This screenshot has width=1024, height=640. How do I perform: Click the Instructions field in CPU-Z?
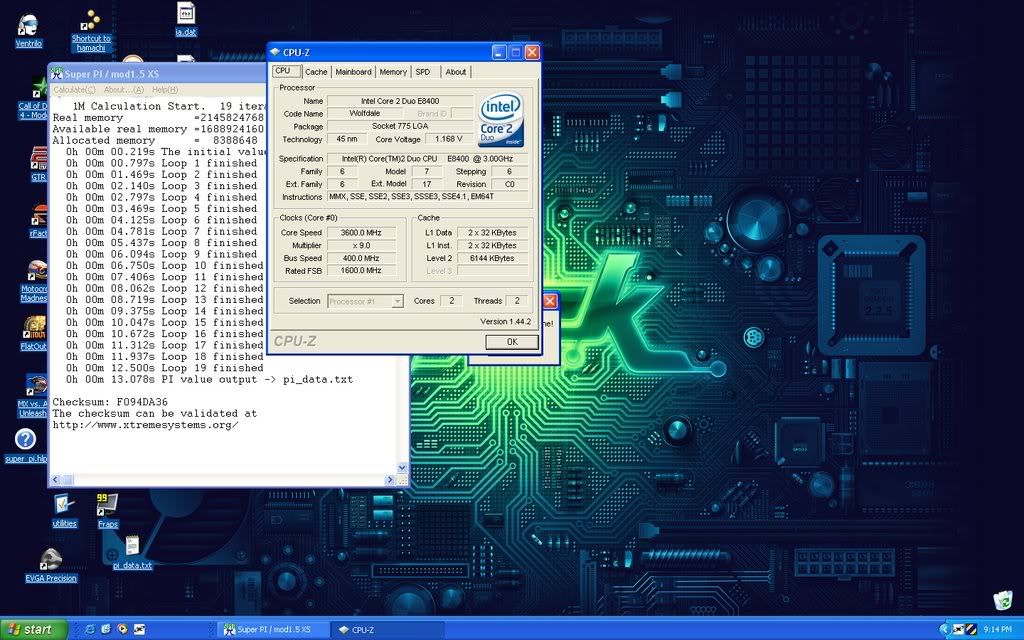(427, 197)
